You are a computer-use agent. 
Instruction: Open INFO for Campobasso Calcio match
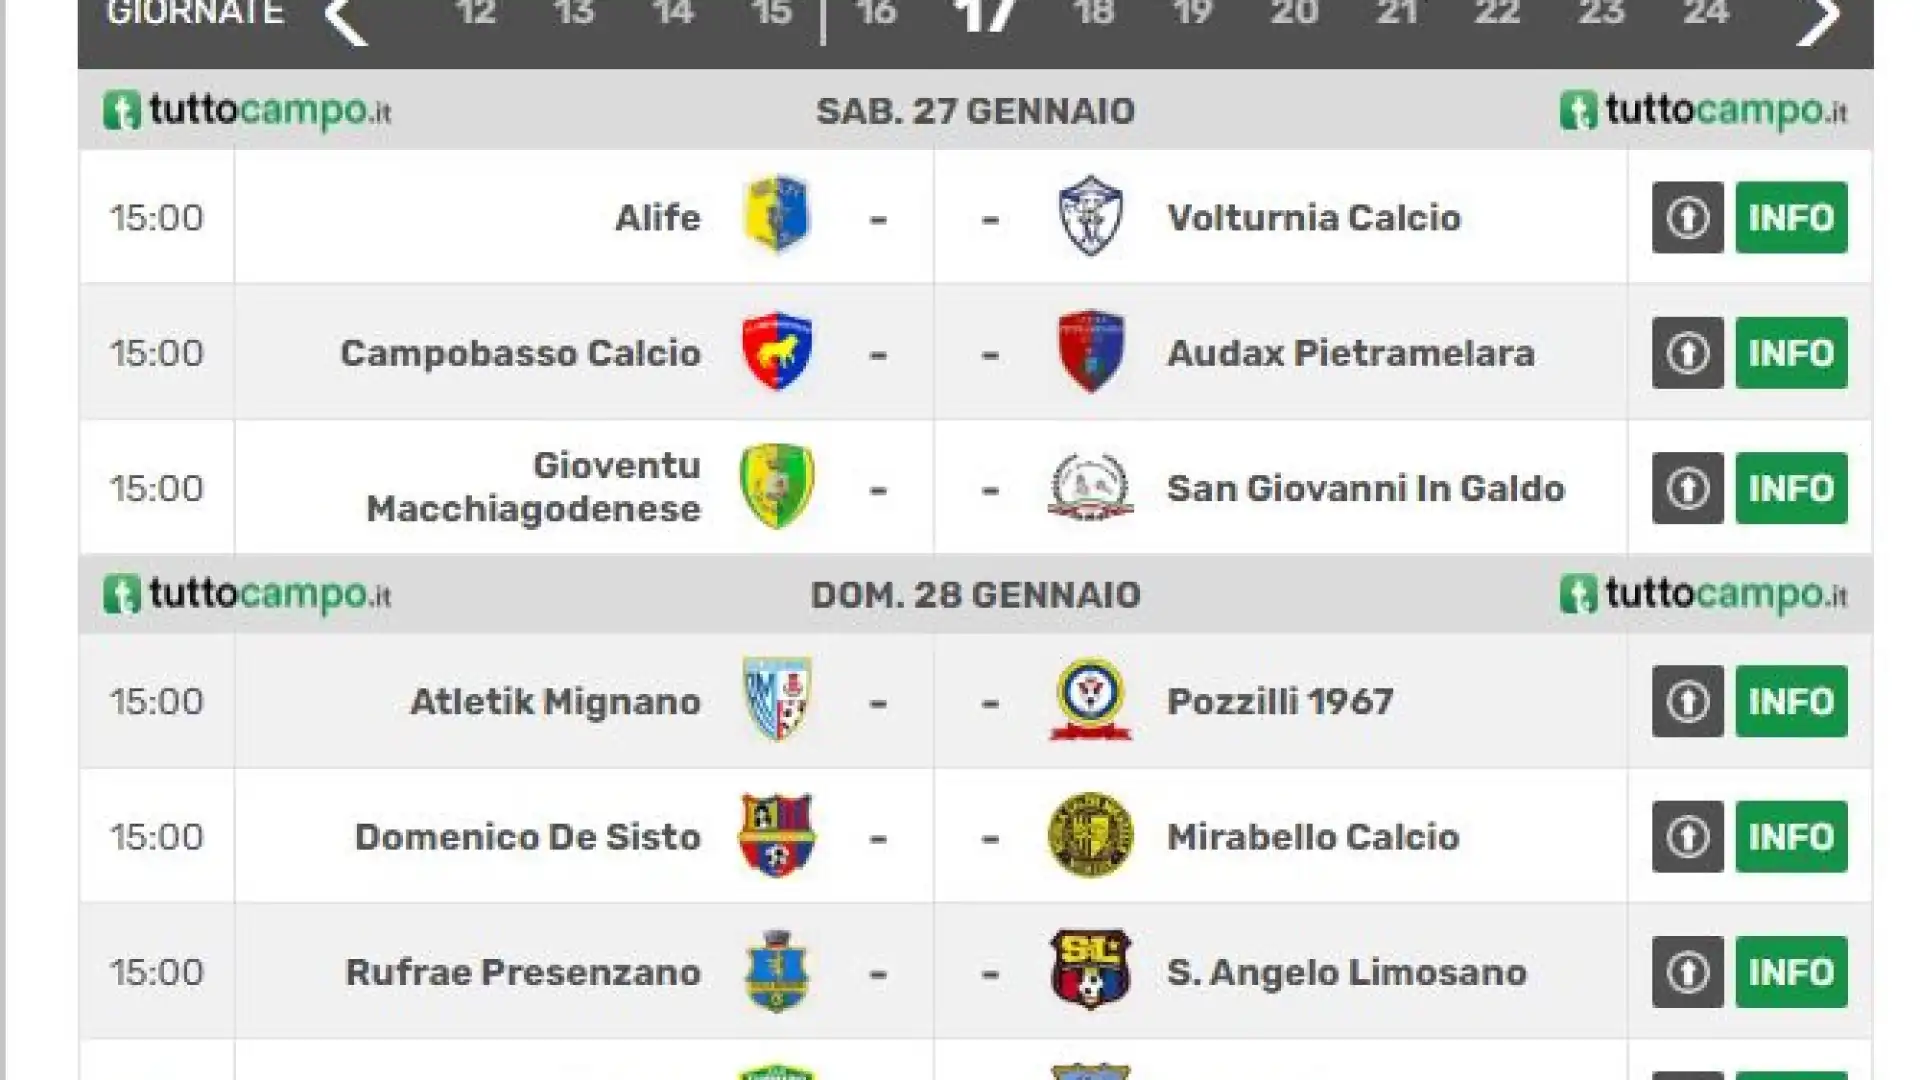click(1791, 353)
